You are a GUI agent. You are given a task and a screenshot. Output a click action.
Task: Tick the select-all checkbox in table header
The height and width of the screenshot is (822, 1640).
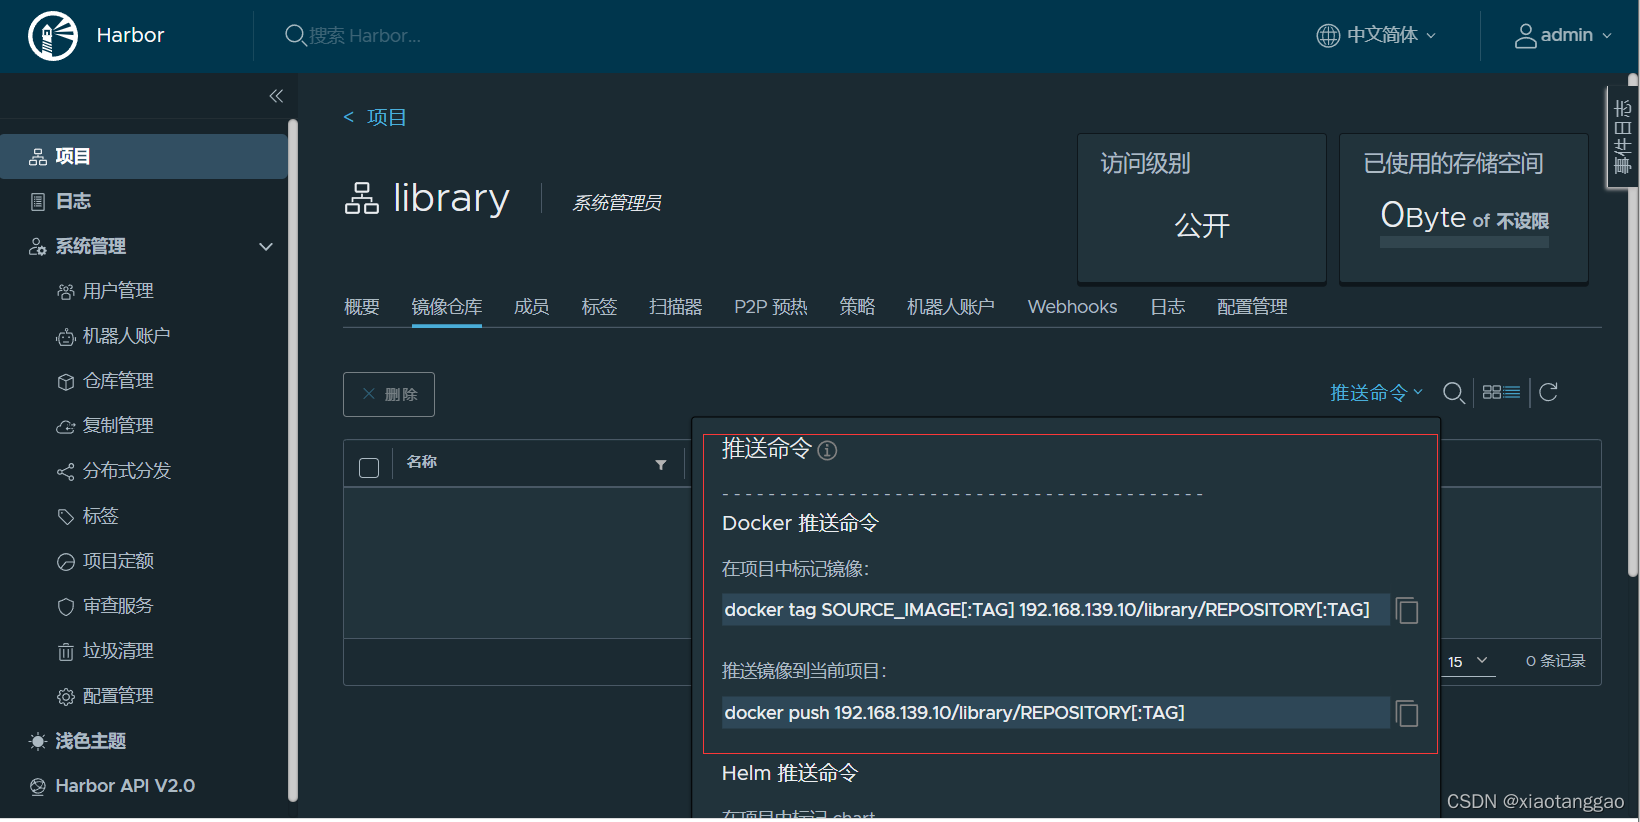pyautogui.click(x=369, y=468)
